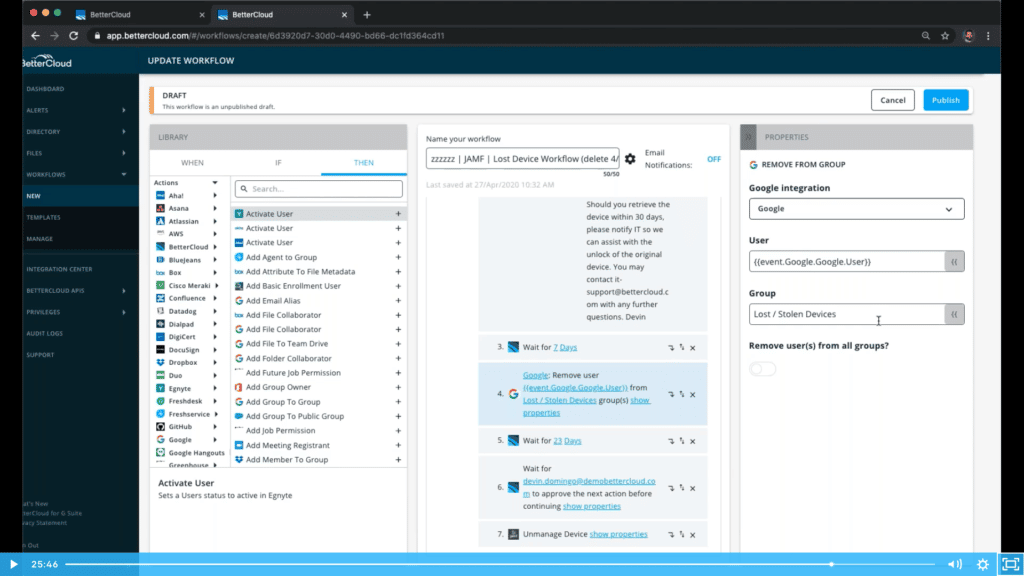This screenshot has width=1024, height=576.
Task: Toggle Remove user(s) from all groups
Action: coord(762,369)
